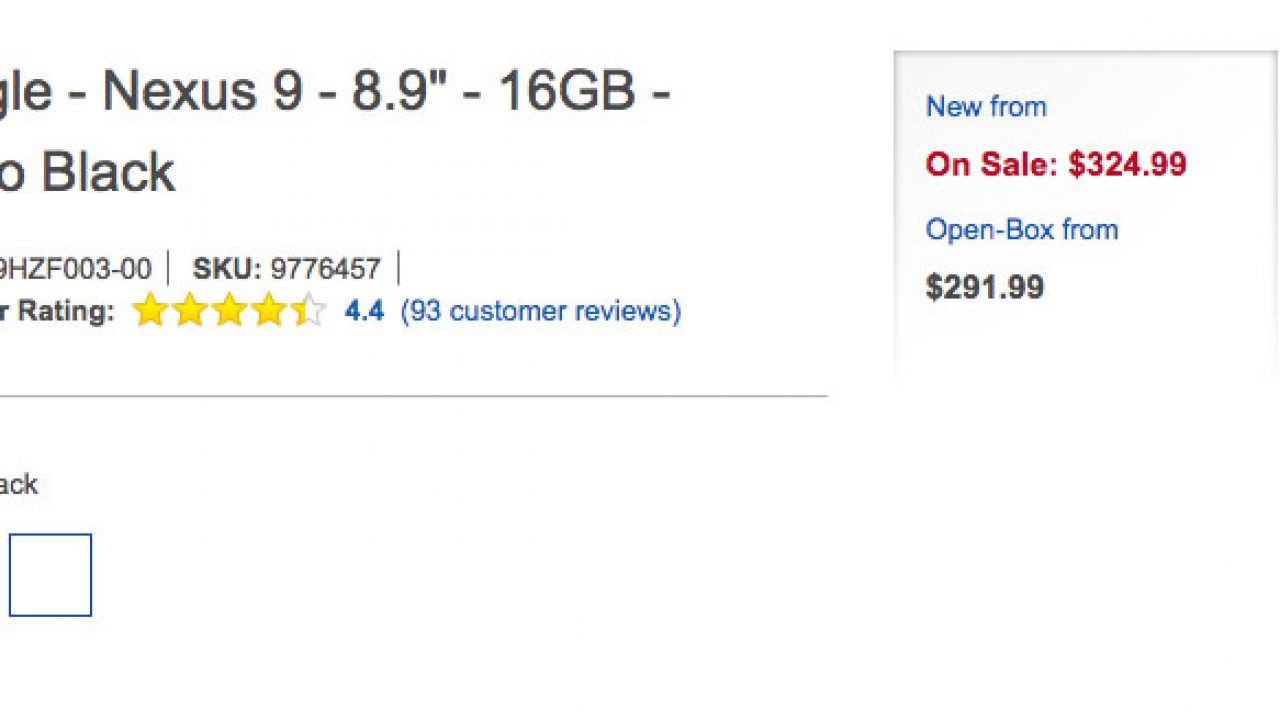This screenshot has width=1280, height=720.
Task: Open the Open-Box from link
Action: tap(1021, 229)
